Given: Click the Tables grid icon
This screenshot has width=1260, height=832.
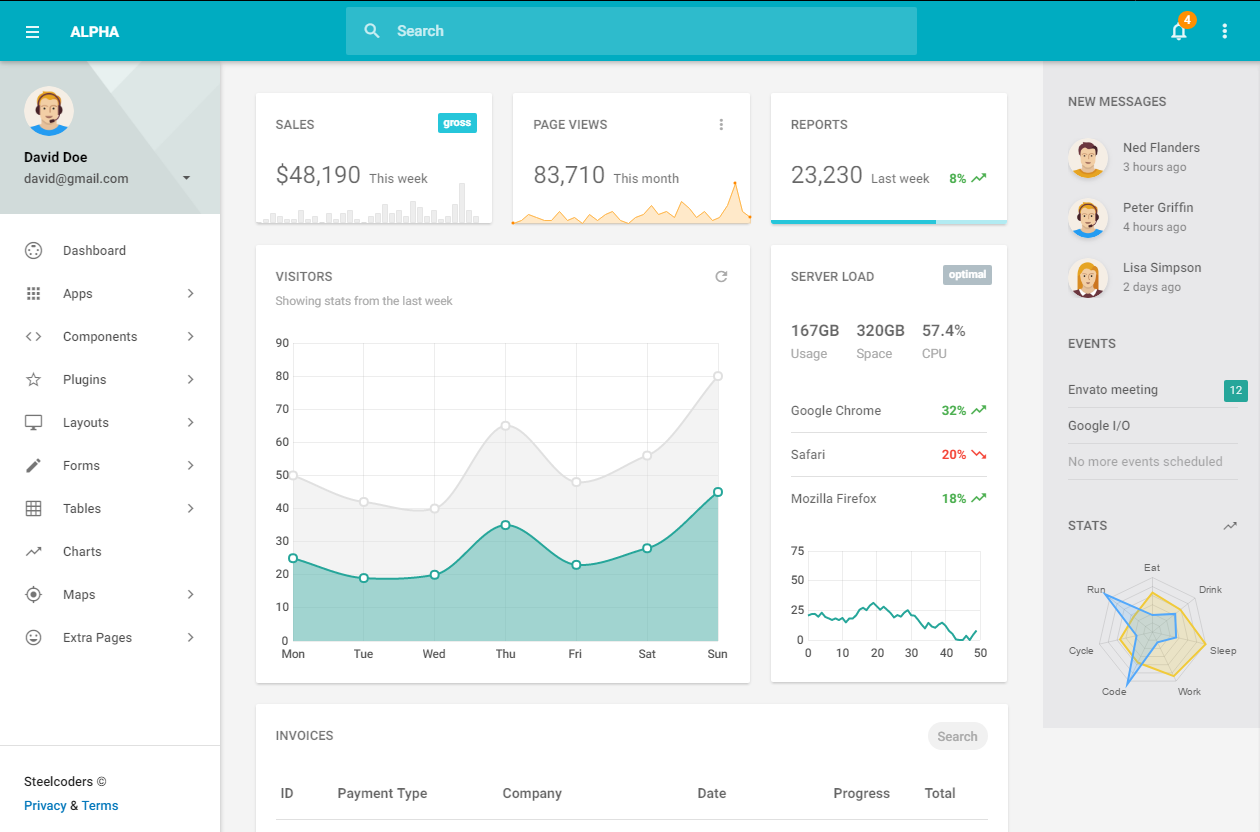Looking at the screenshot, I should (33, 508).
